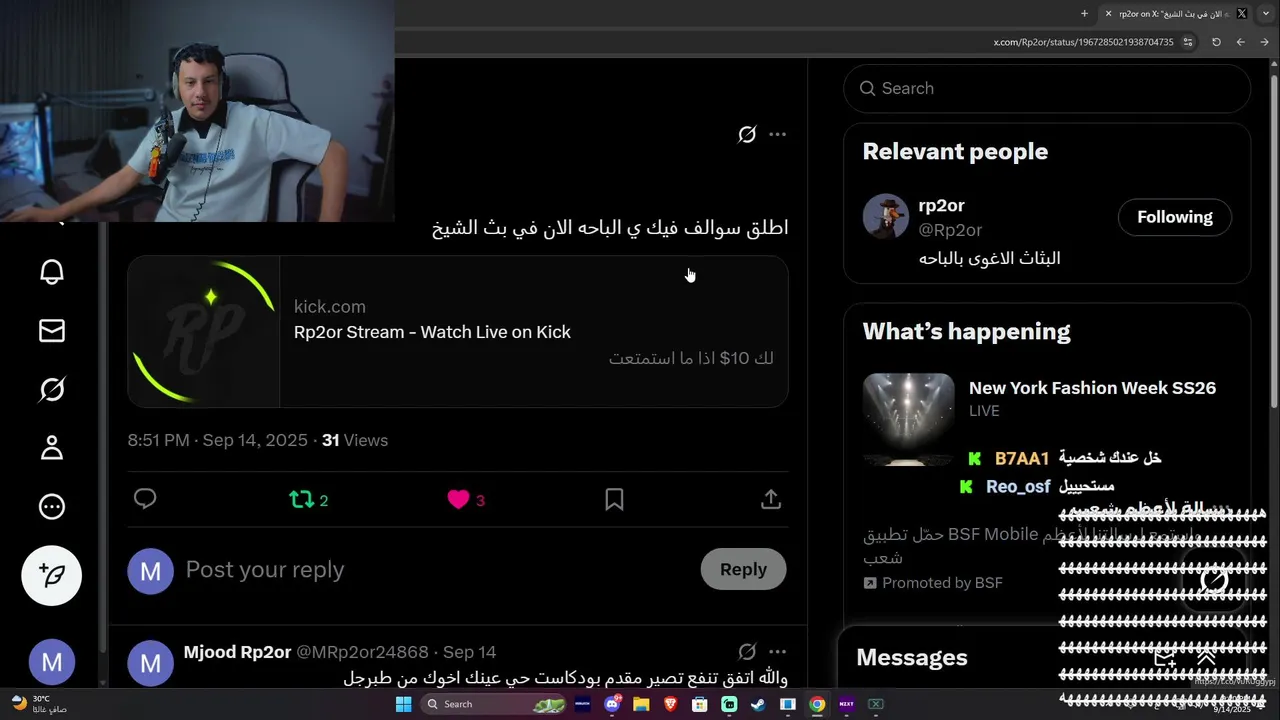Open the Profile person icon in the sidebar
The image size is (1280, 720).
tap(52, 448)
